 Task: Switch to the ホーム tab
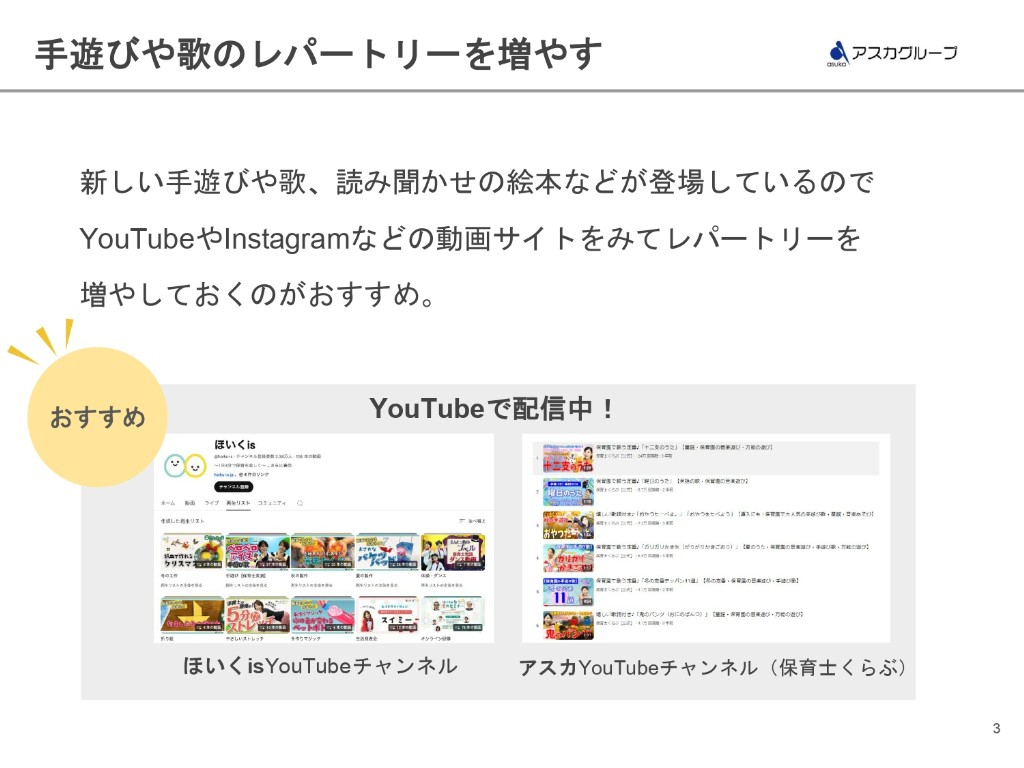(167, 502)
